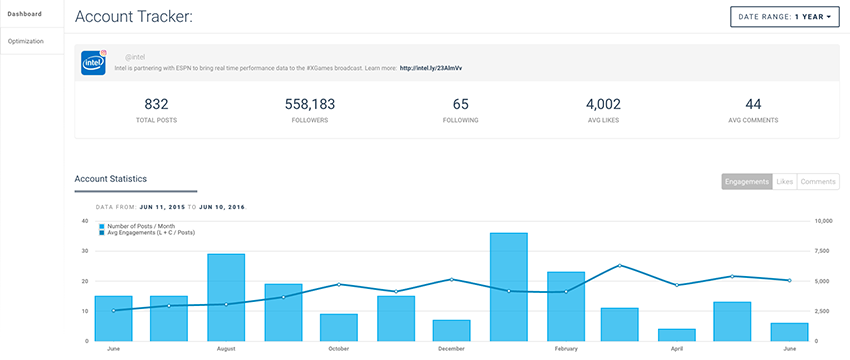
Task: Click the highest engagement line point in March
Action: coord(620,266)
